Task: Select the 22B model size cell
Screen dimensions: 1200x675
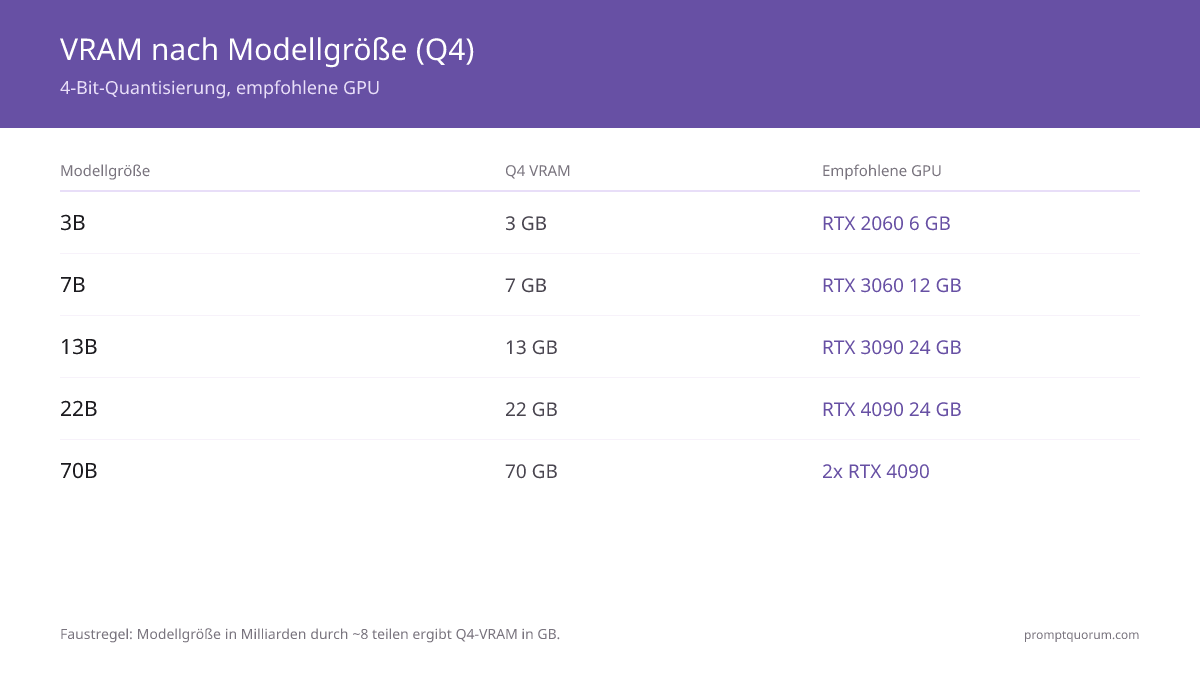Action: click(x=79, y=409)
